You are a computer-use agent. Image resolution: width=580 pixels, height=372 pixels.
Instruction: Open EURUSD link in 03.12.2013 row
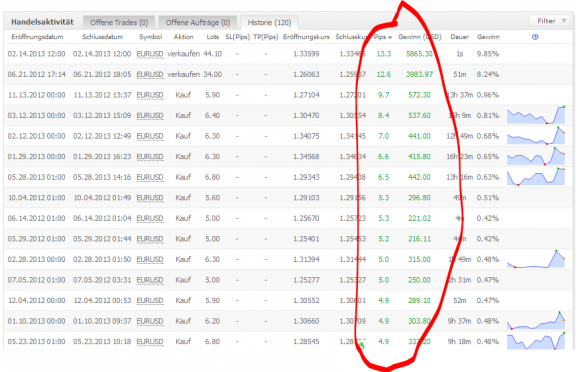coord(150,115)
